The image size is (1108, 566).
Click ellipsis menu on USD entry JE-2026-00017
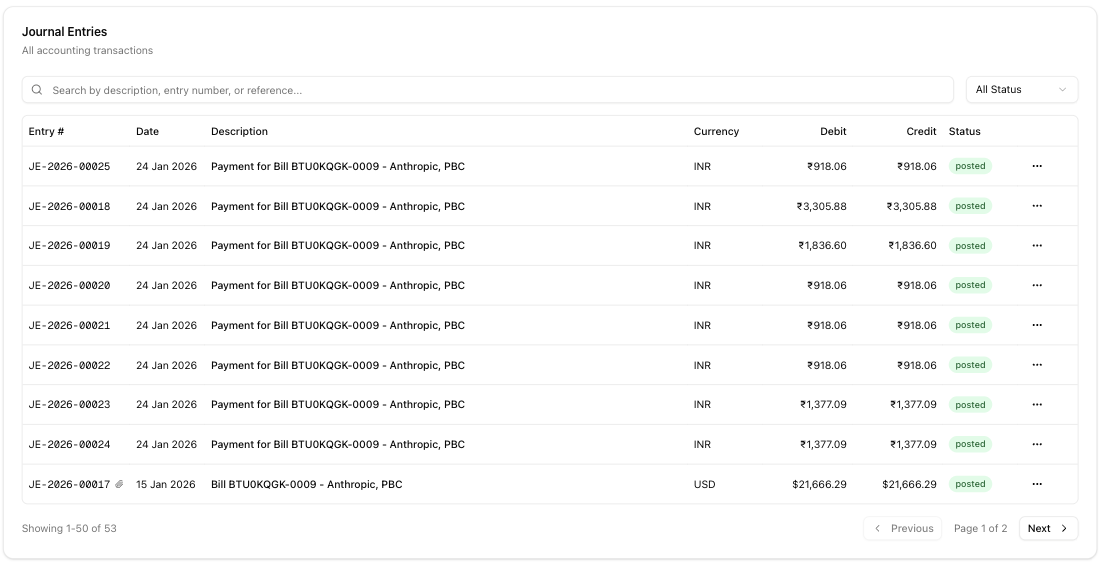tap(1036, 484)
